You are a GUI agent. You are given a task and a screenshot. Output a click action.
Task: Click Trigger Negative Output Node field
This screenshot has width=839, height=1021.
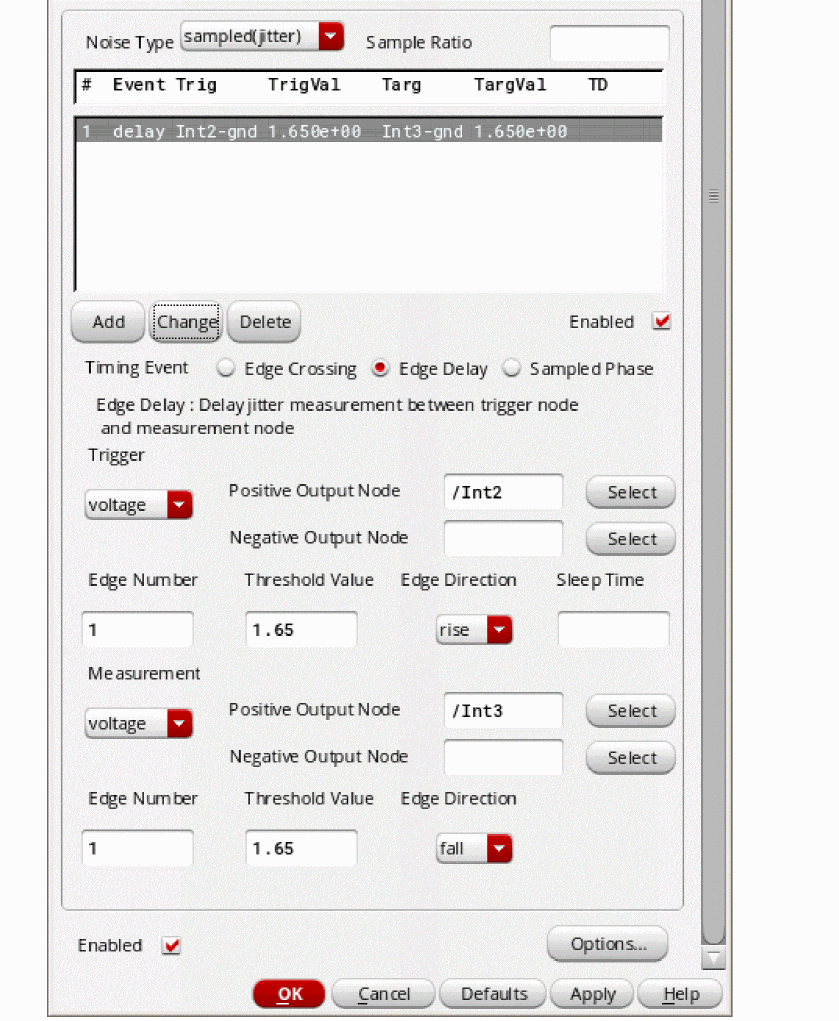[503, 538]
